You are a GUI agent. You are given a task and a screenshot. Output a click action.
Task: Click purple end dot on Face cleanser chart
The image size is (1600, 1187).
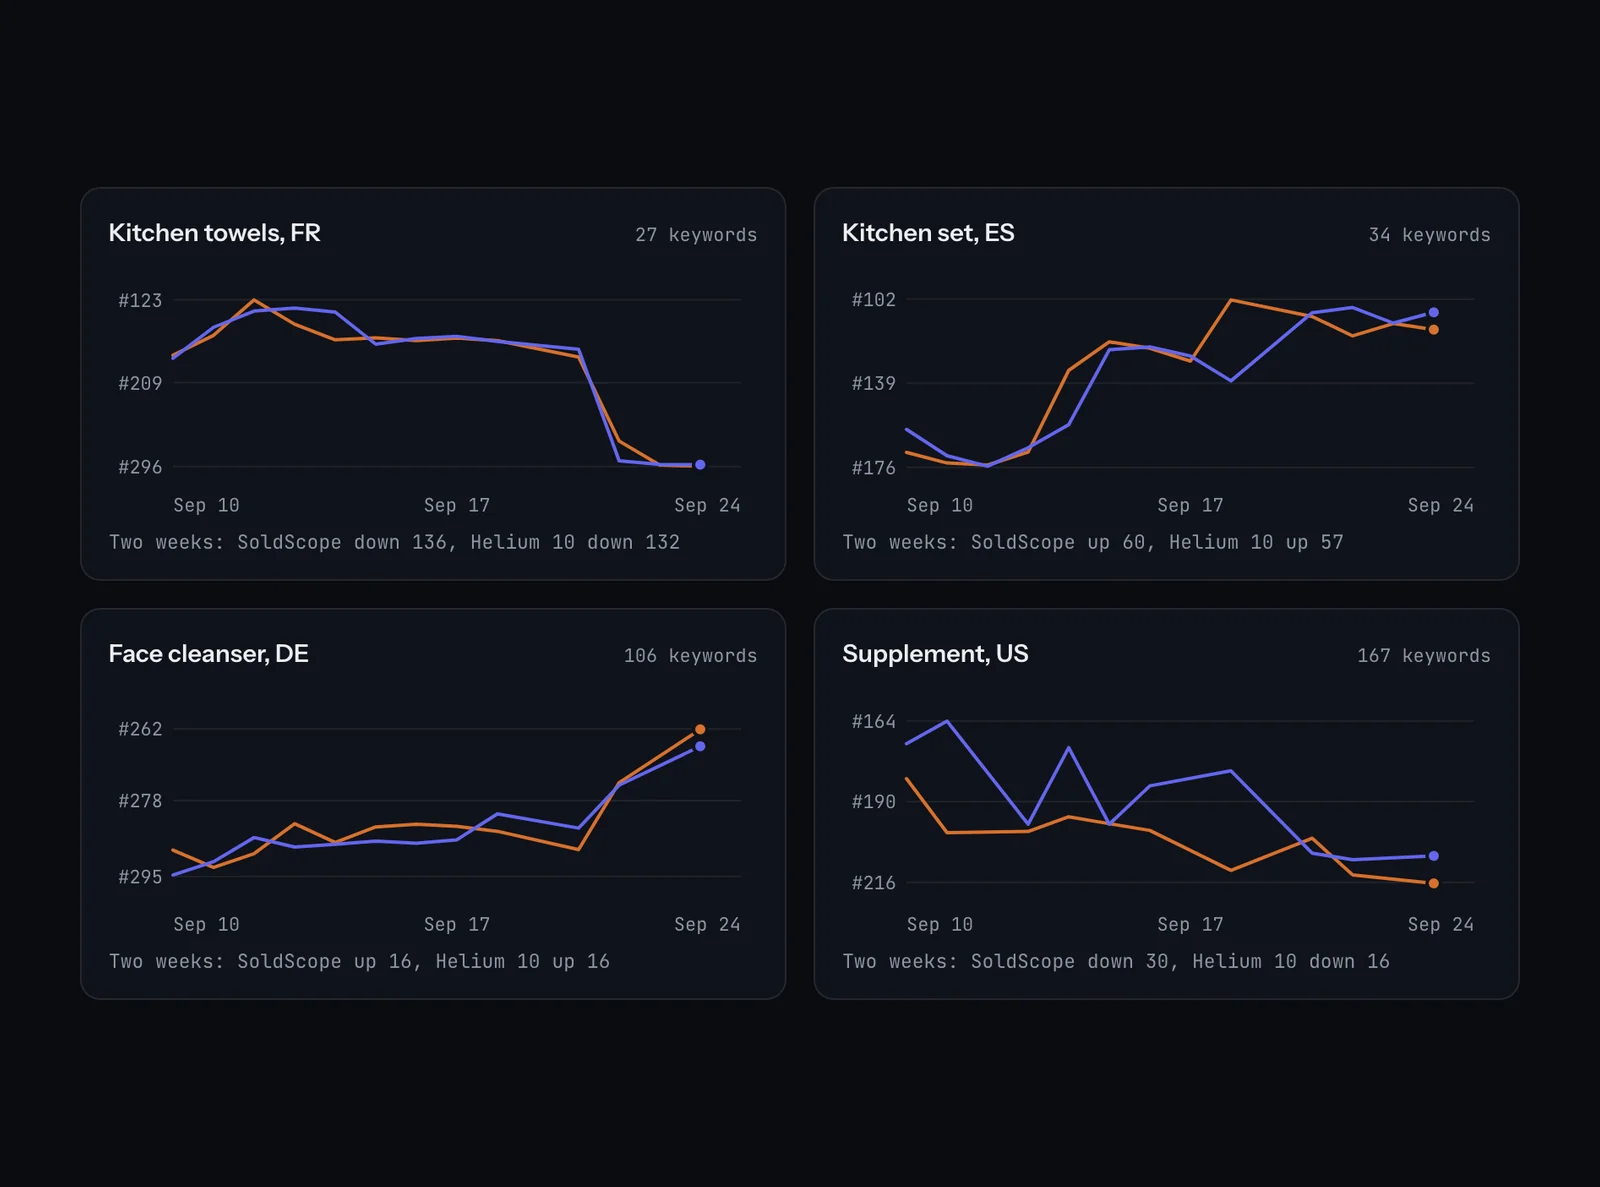(700, 747)
